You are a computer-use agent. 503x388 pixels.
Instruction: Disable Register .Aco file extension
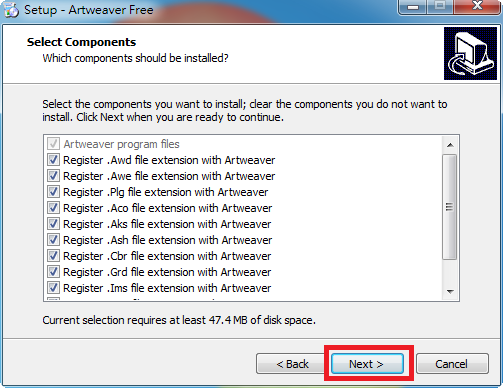pos(53,208)
